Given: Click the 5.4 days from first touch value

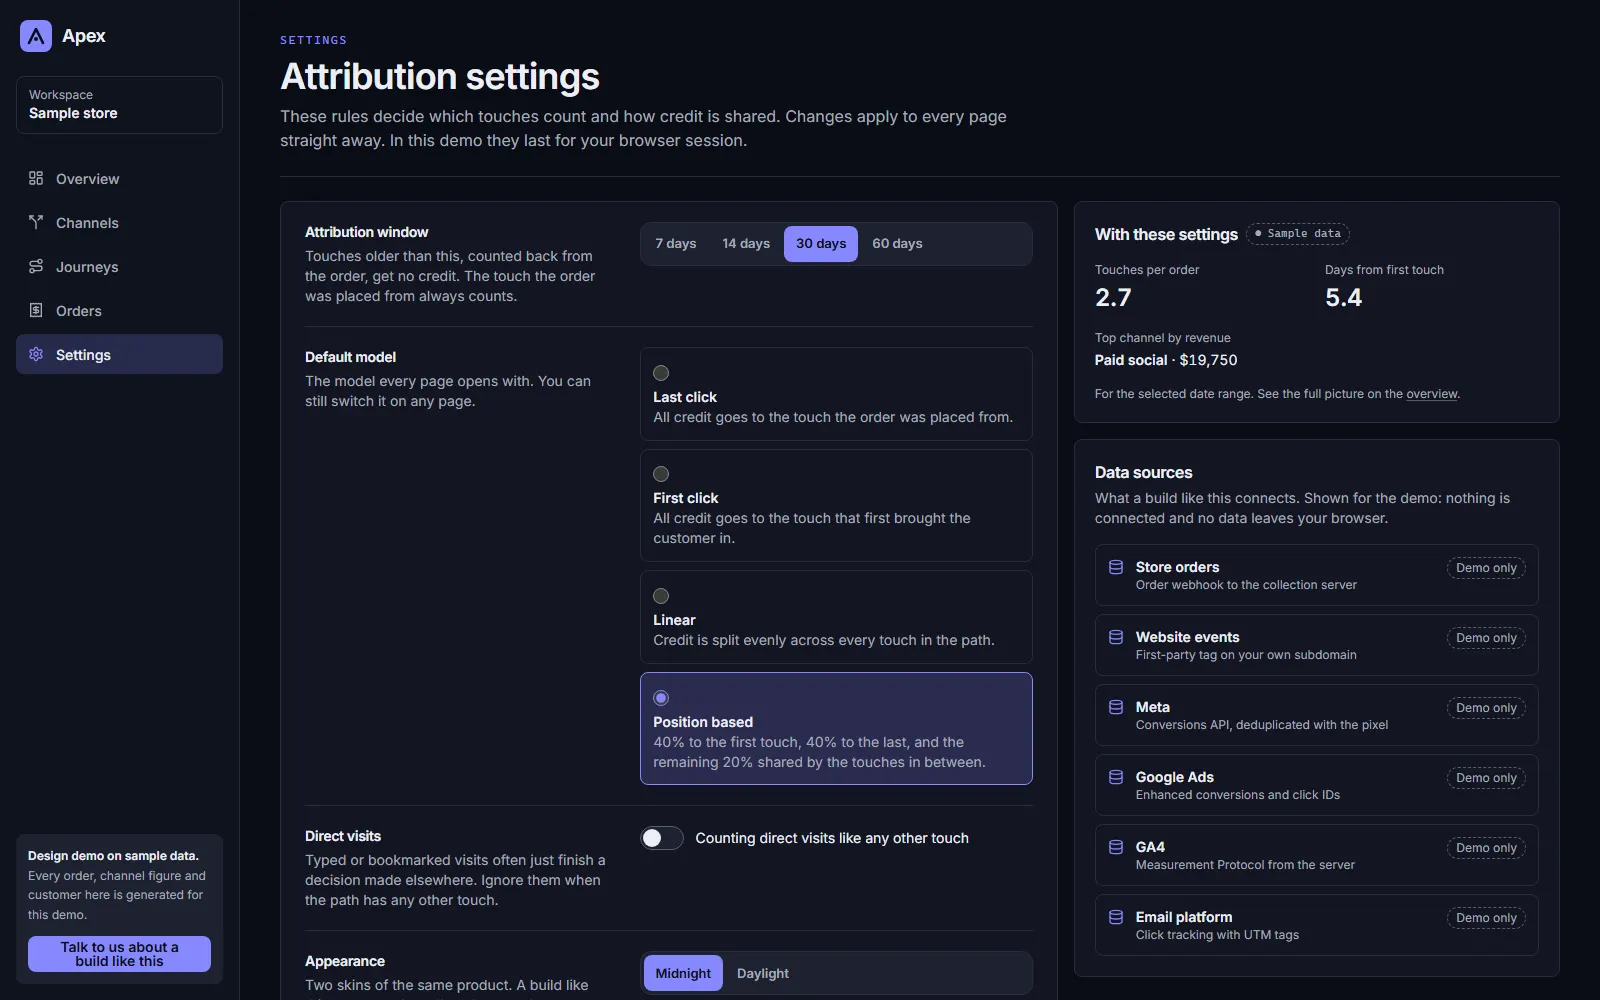Looking at the screenshot, I should (1343, 298).
